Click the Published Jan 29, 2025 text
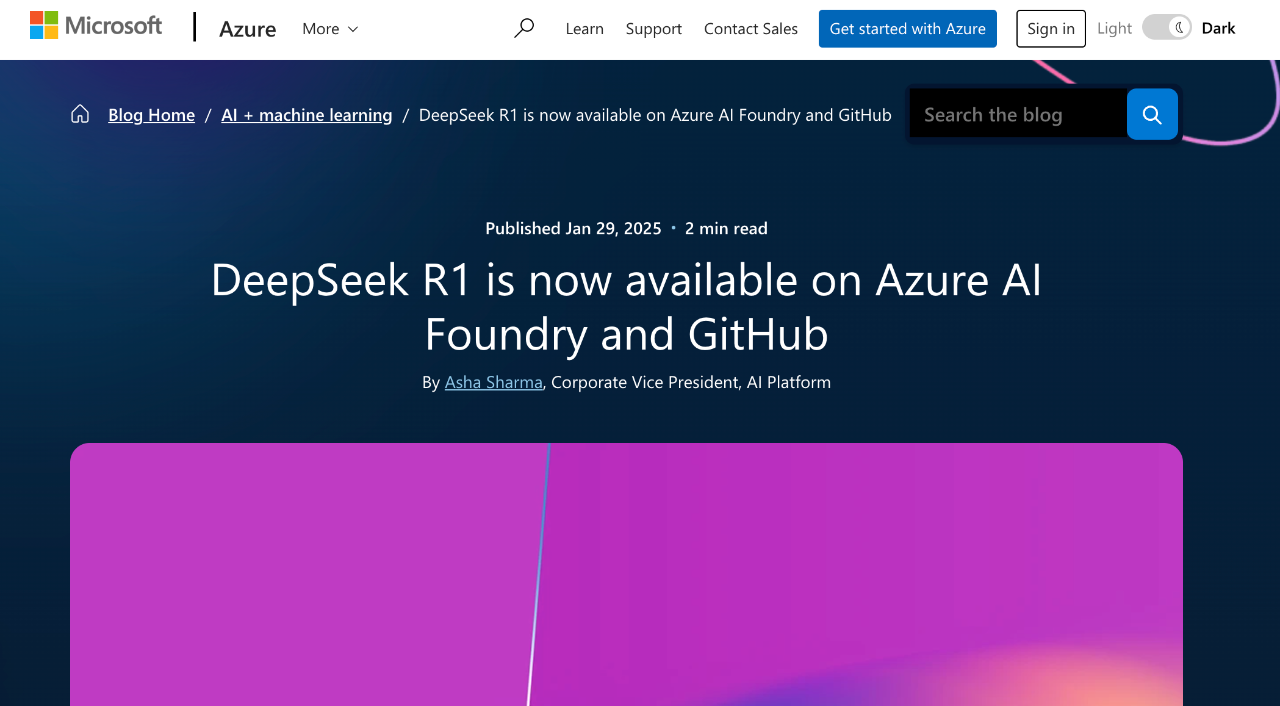 tap(573, 228)
